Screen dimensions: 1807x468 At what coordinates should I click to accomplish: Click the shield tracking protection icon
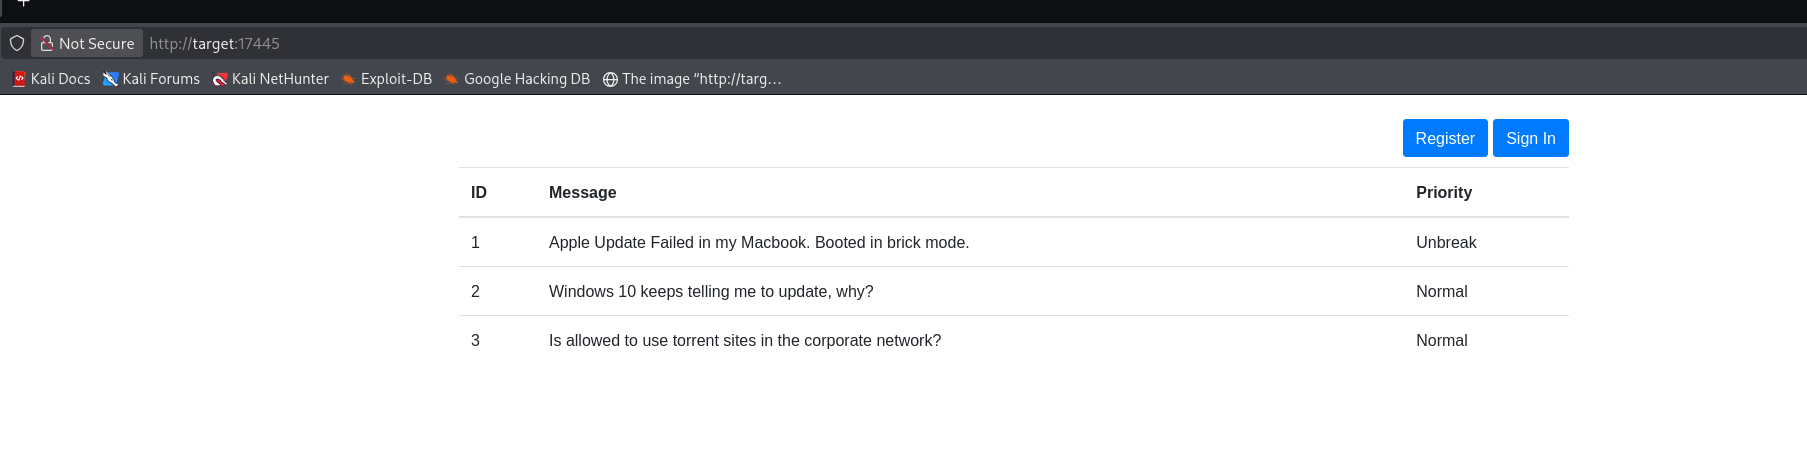click(17, 43)
